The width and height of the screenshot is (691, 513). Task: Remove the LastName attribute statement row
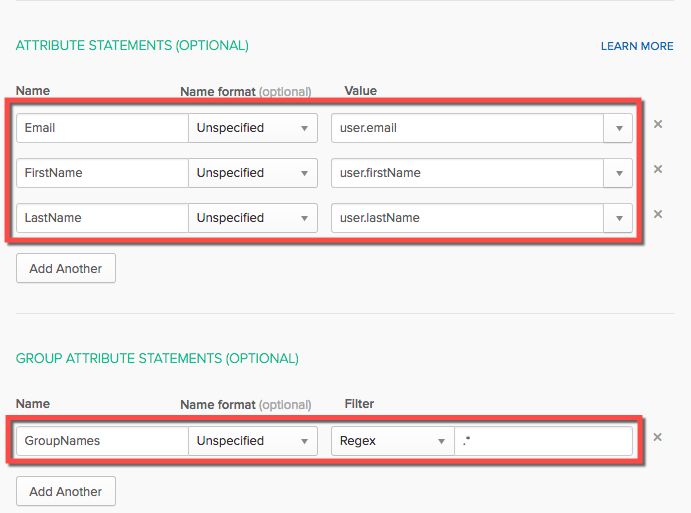[658, 214]
